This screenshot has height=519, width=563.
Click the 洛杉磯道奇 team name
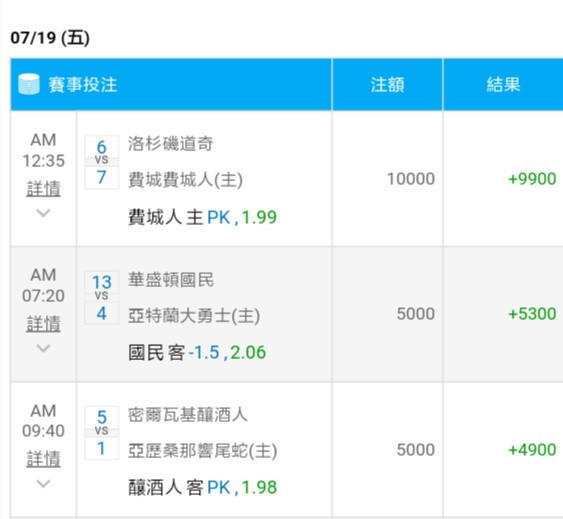pos(171,144)
